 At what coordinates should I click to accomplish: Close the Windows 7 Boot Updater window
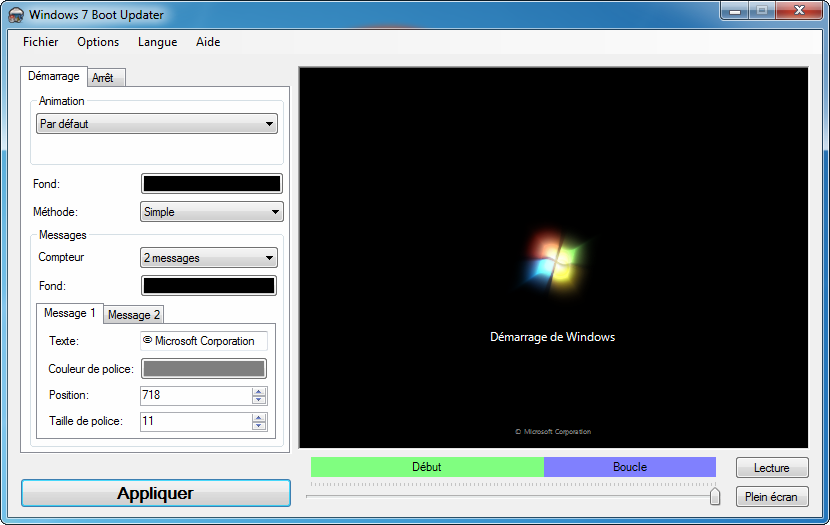click(x=799, y=11)
